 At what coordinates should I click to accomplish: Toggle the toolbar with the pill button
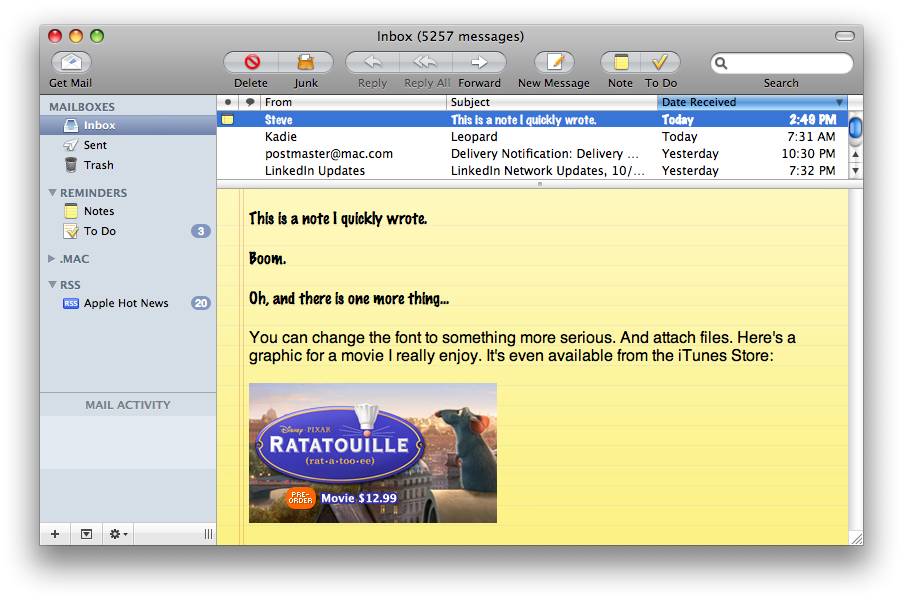click(844, 36)
